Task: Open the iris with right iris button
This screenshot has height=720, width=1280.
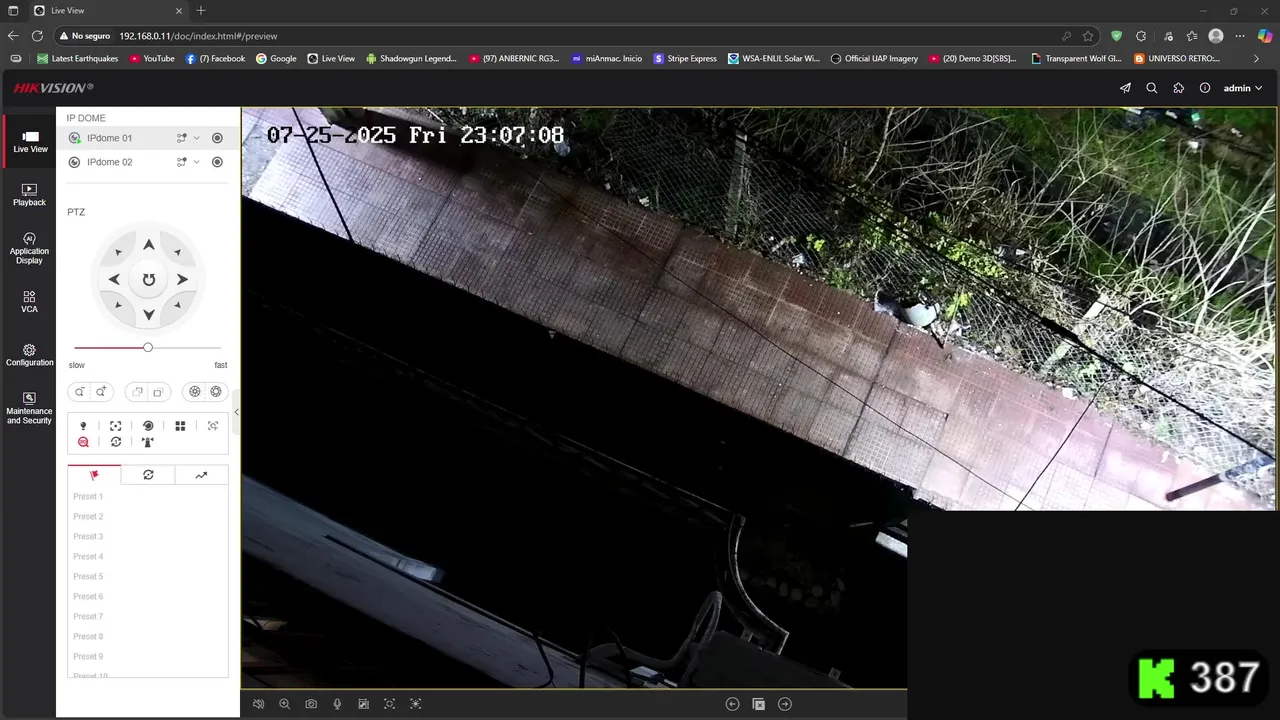Action: coord(216,392)
